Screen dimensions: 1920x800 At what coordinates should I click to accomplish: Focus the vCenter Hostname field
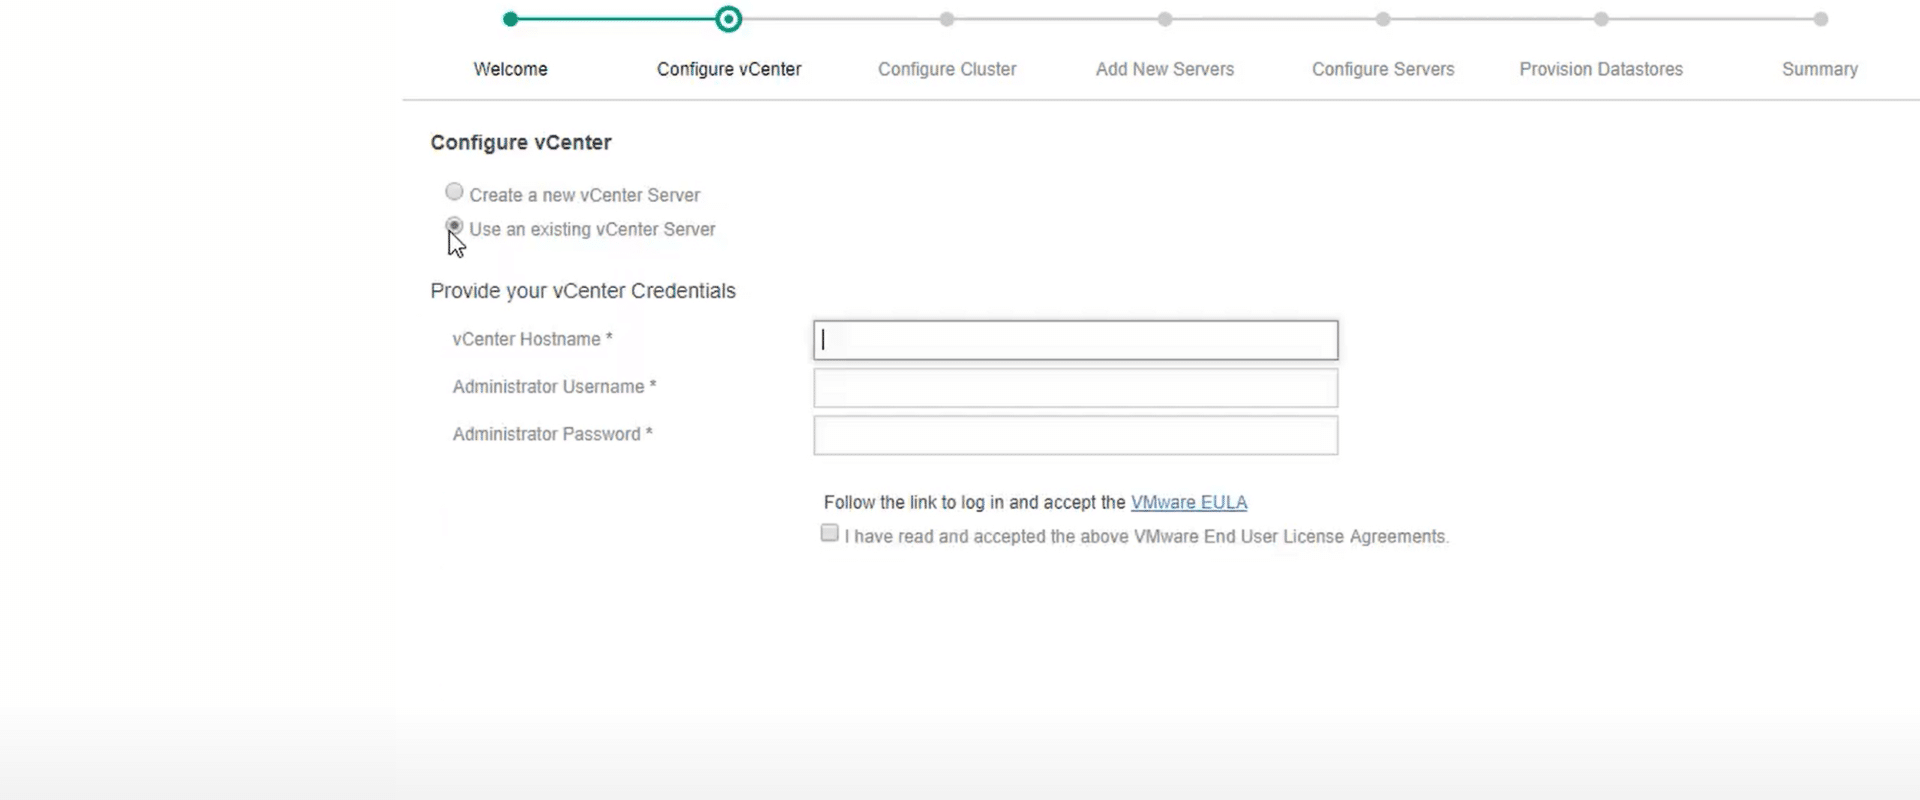(x=1076, y=340)
